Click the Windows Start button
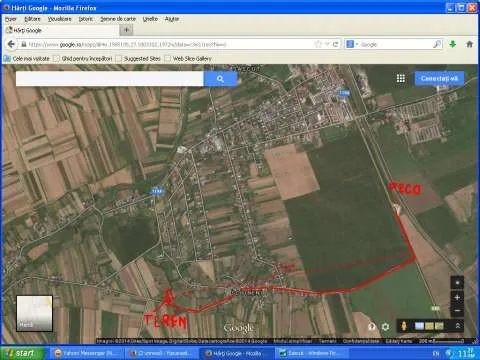 click(23, 353)
